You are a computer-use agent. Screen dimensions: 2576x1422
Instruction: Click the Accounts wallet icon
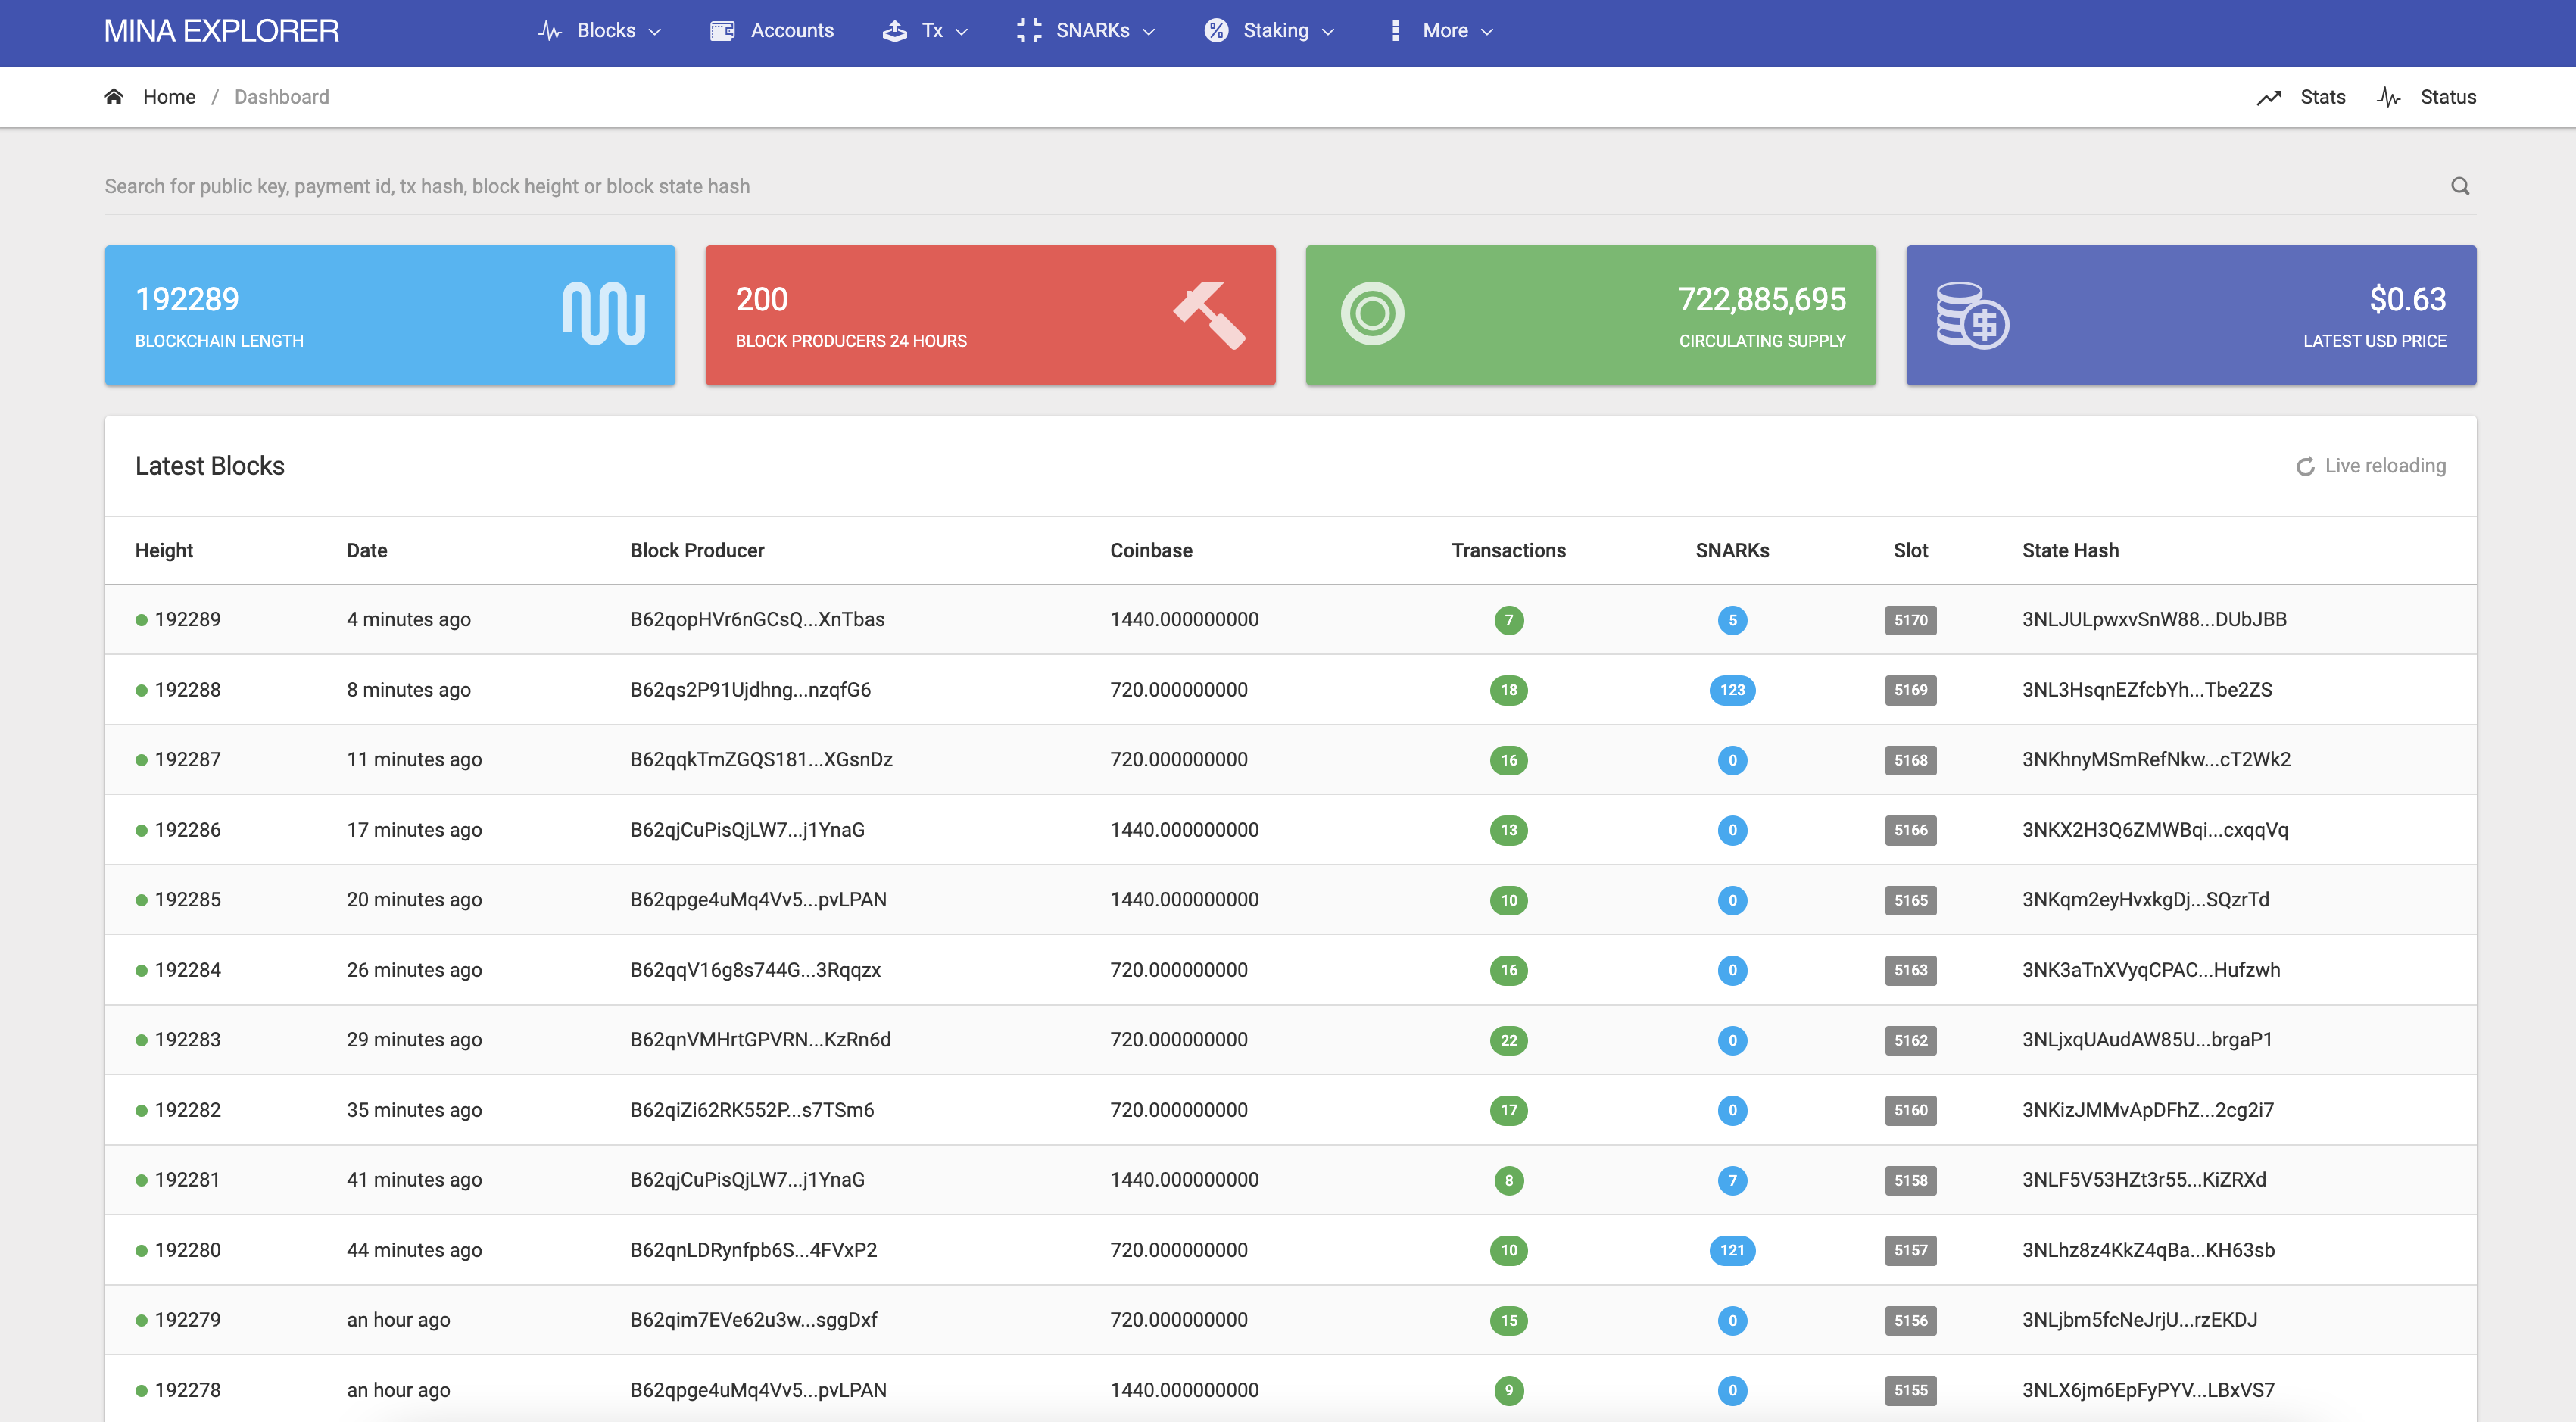(x=722, y=30)
